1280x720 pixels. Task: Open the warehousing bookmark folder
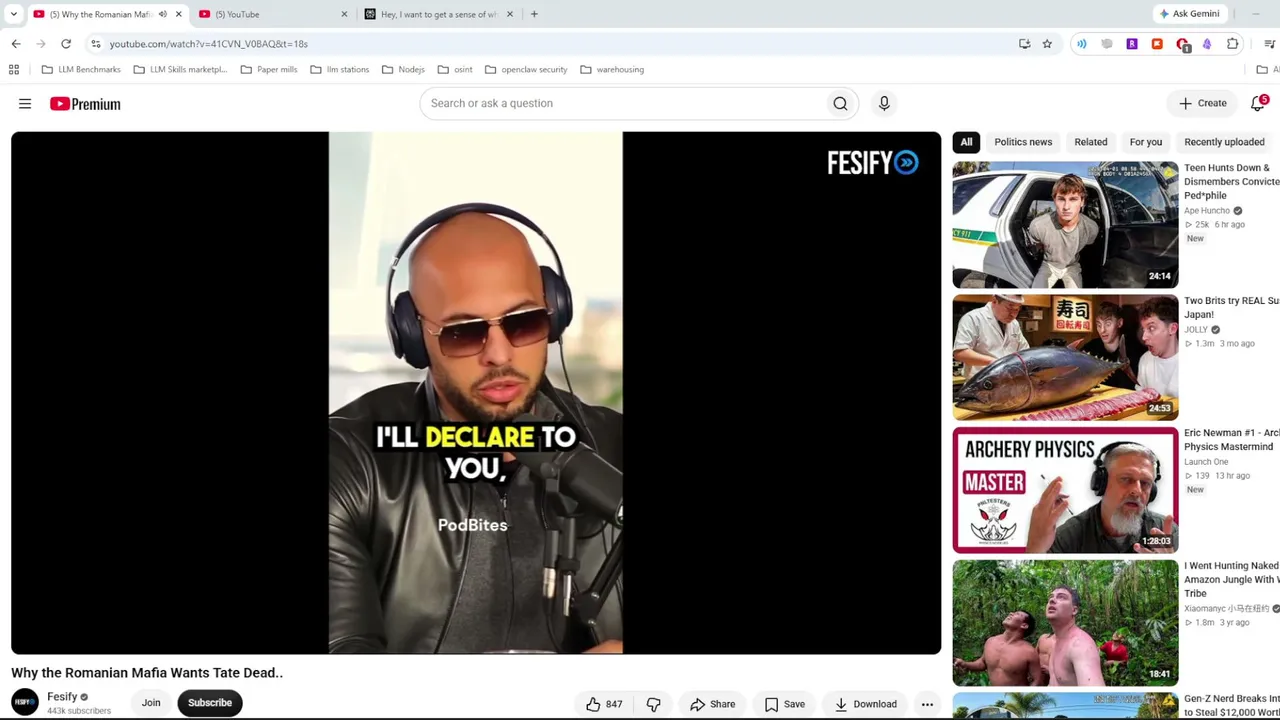point(612,70)
